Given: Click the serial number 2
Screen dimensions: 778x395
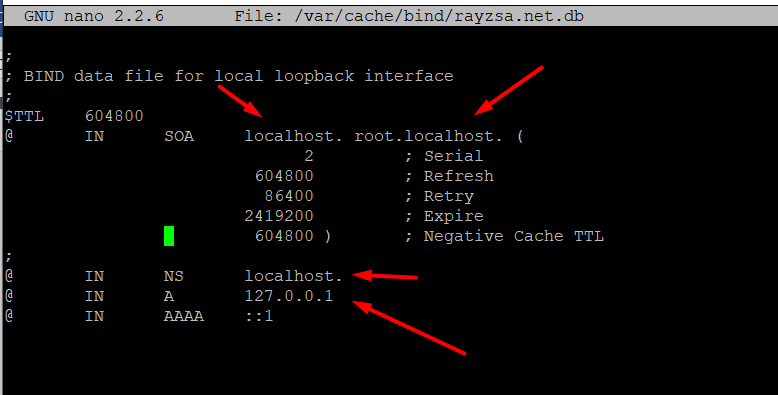Looking at the screenshot, I should (x=309, y=156).
